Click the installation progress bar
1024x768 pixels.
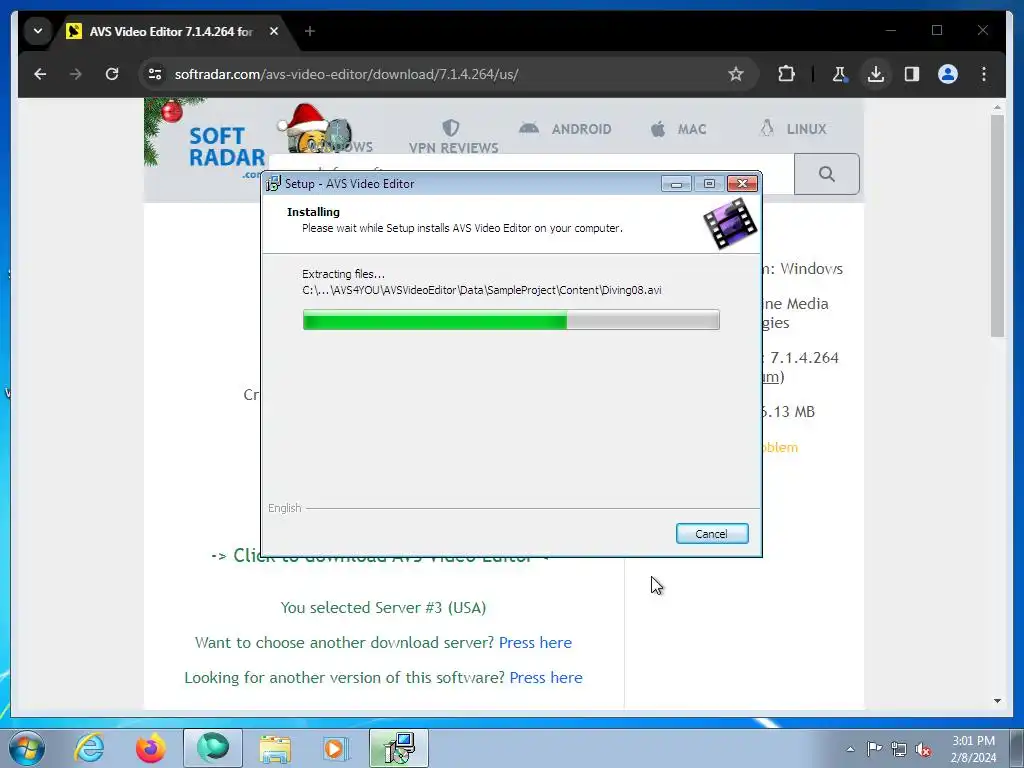click(511, 320)
